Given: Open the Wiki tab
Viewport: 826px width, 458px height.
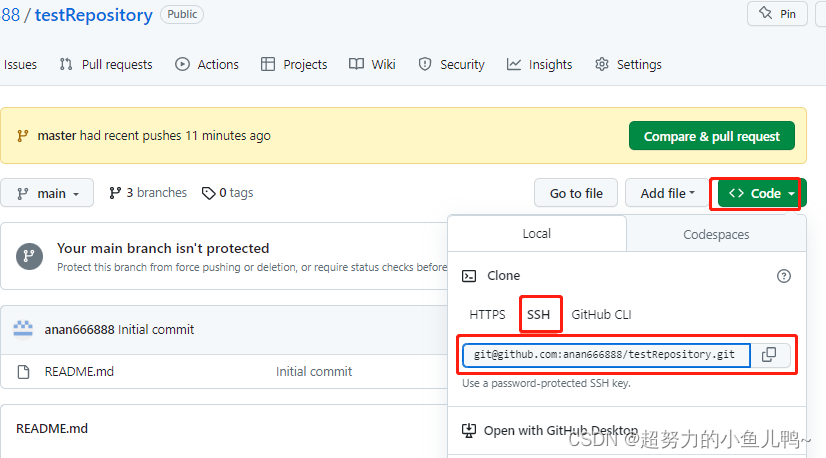Looking at the screenshot, I should pyautogui.click(x=372, y=64).
